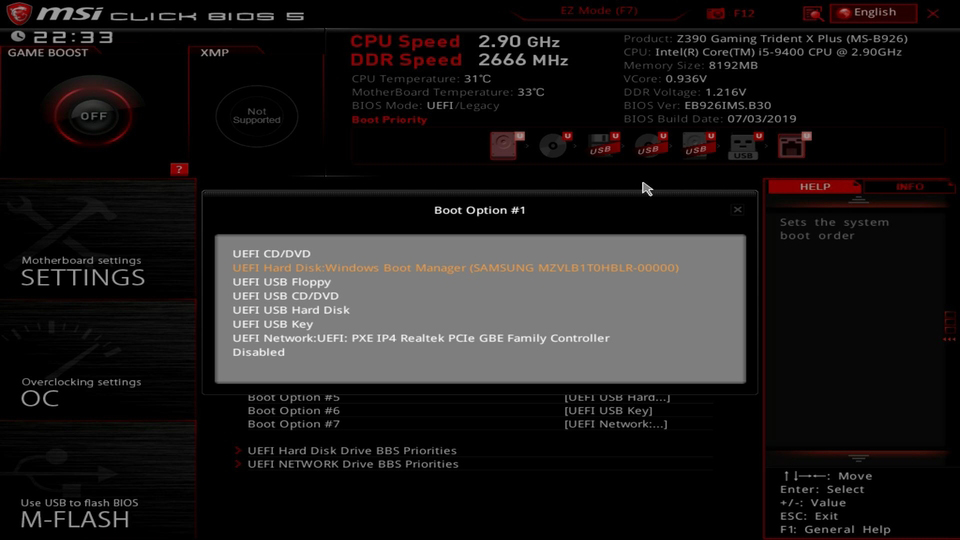Click the USB key boot priority icon

pos(744,147)
